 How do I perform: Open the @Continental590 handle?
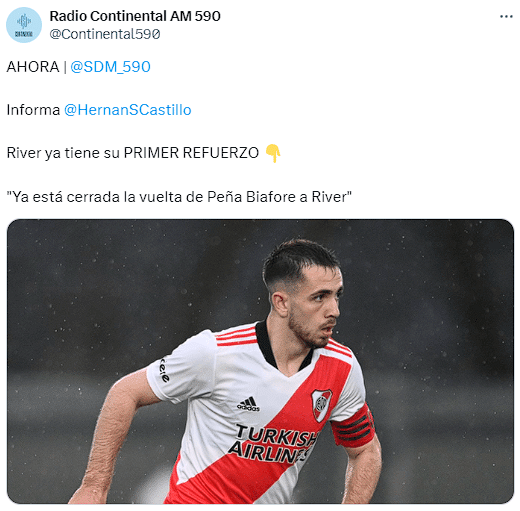coord(105,34)
